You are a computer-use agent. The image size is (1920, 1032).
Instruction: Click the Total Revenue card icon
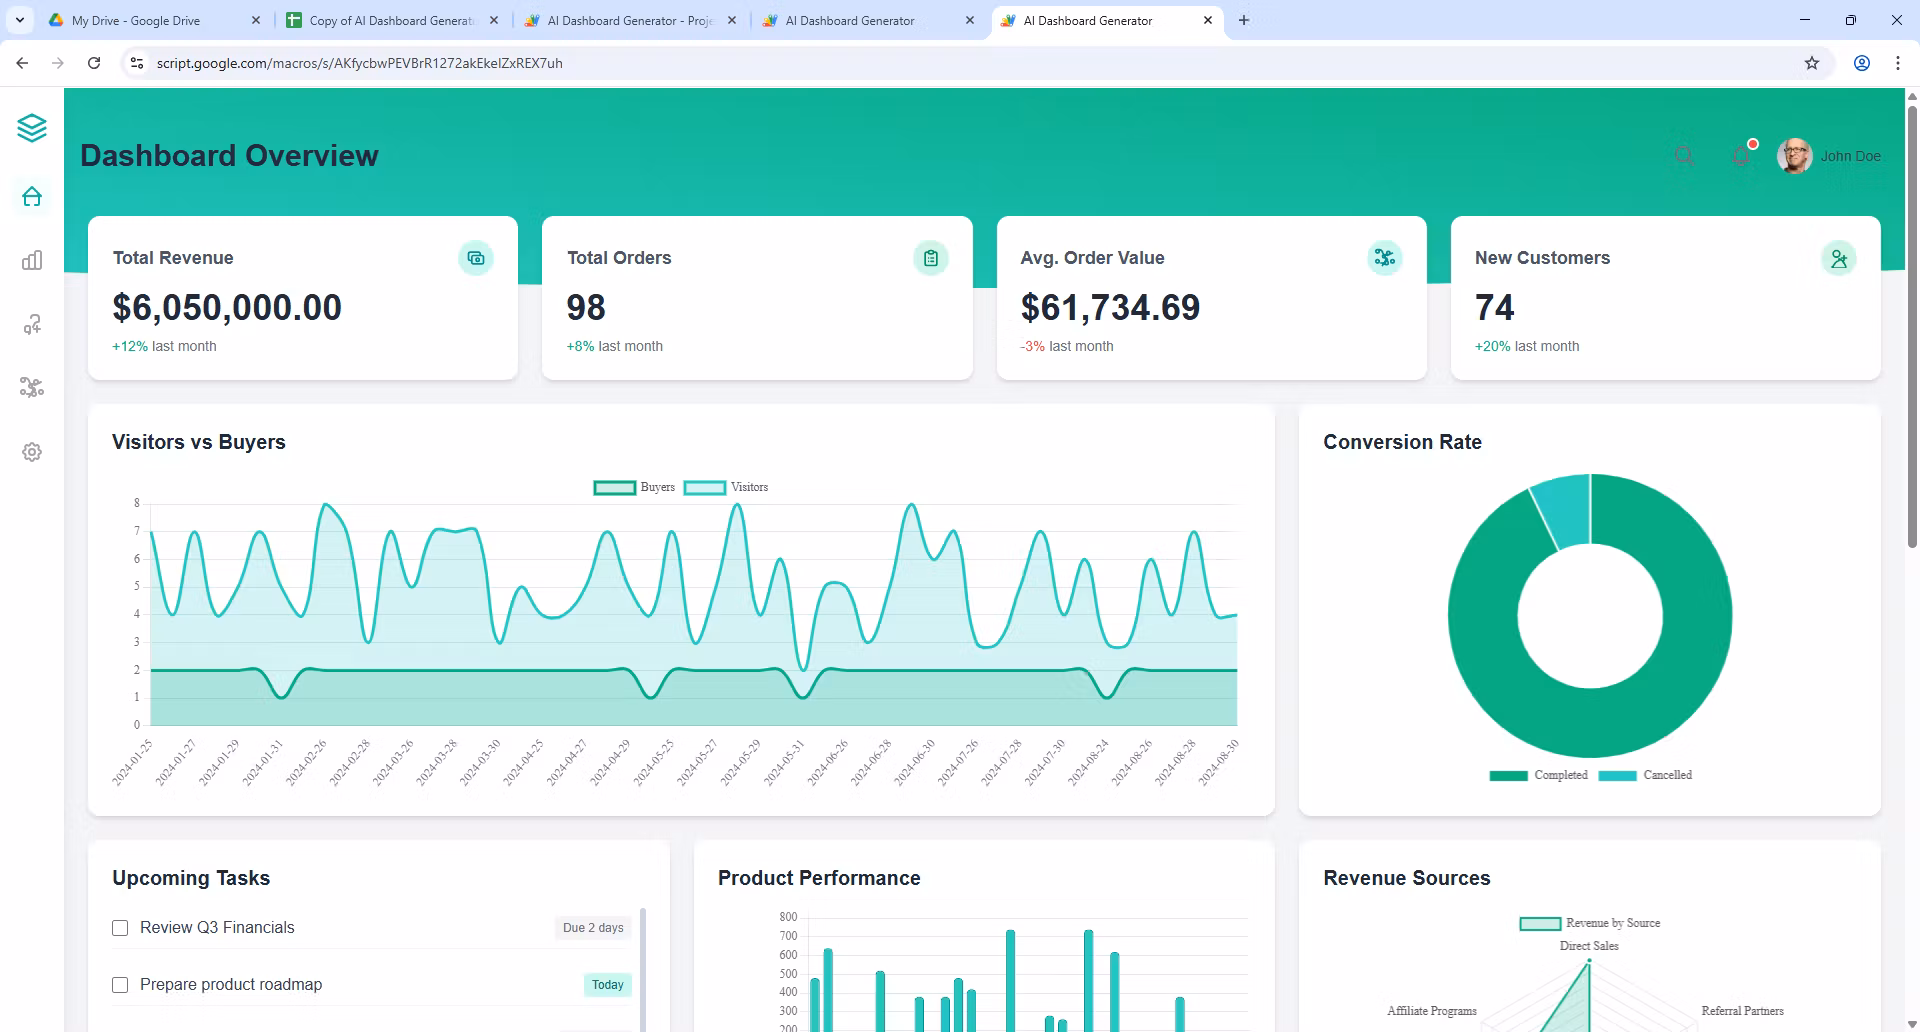(476, 258)
